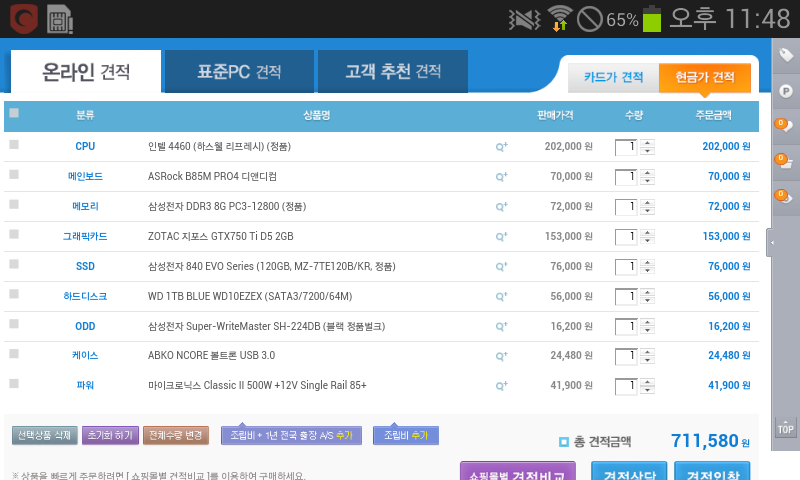Screen dimensions: 800x480
Task: Click 전체수량 변경 button
Action: coord(176,435)
